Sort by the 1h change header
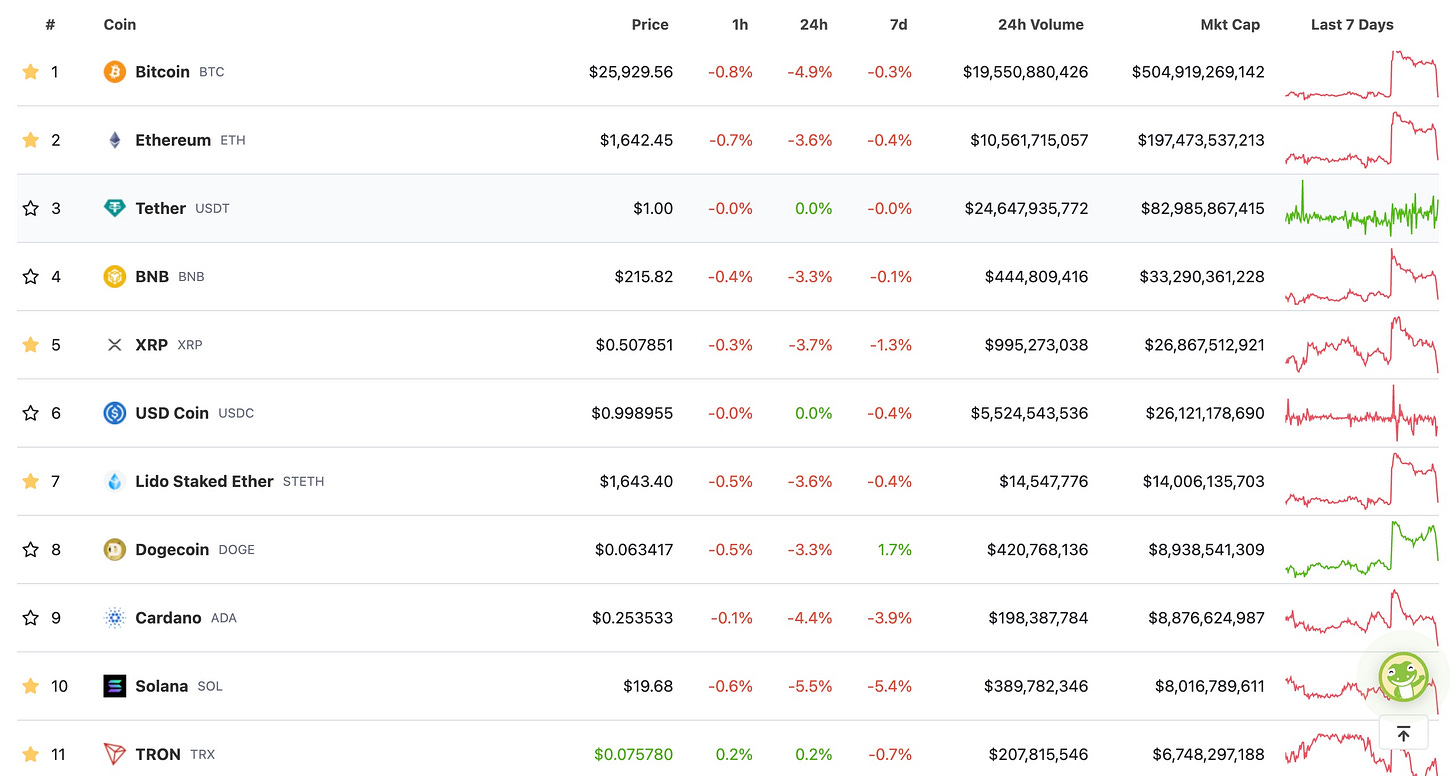 (740, 24)
